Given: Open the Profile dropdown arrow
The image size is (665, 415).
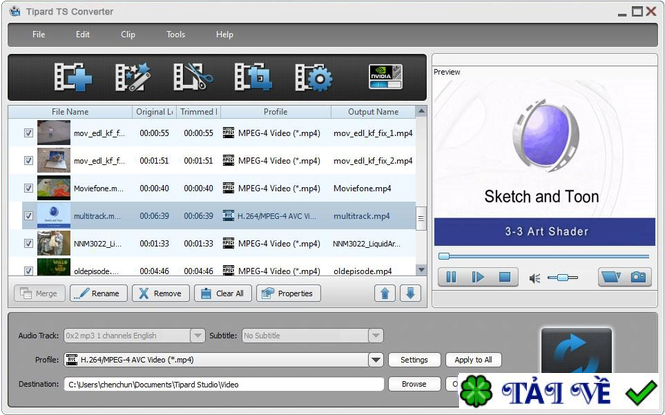Looking at the screenshot, I should [376, 360].
